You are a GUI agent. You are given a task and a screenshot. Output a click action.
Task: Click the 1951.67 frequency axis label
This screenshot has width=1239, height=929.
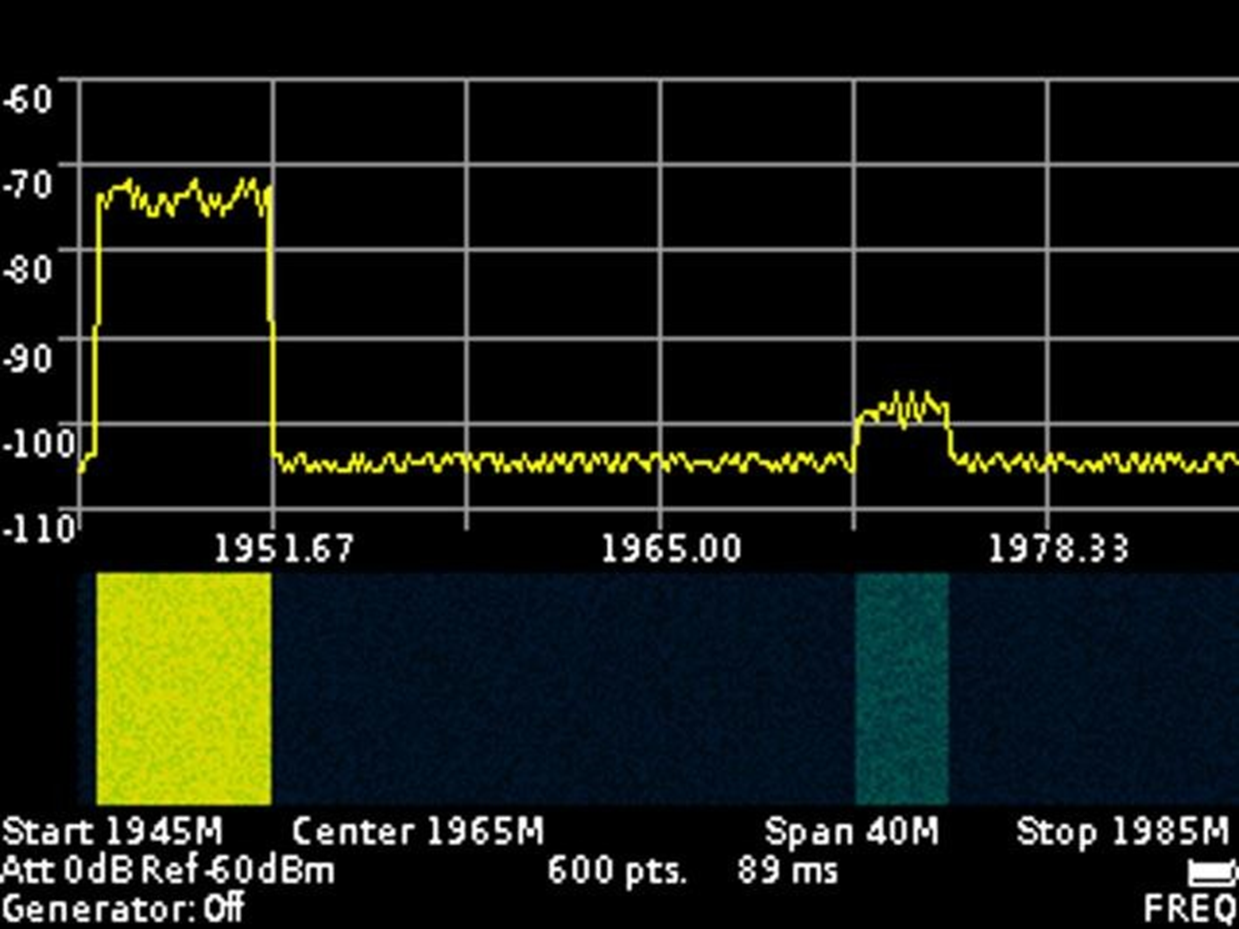click(284, 548)
